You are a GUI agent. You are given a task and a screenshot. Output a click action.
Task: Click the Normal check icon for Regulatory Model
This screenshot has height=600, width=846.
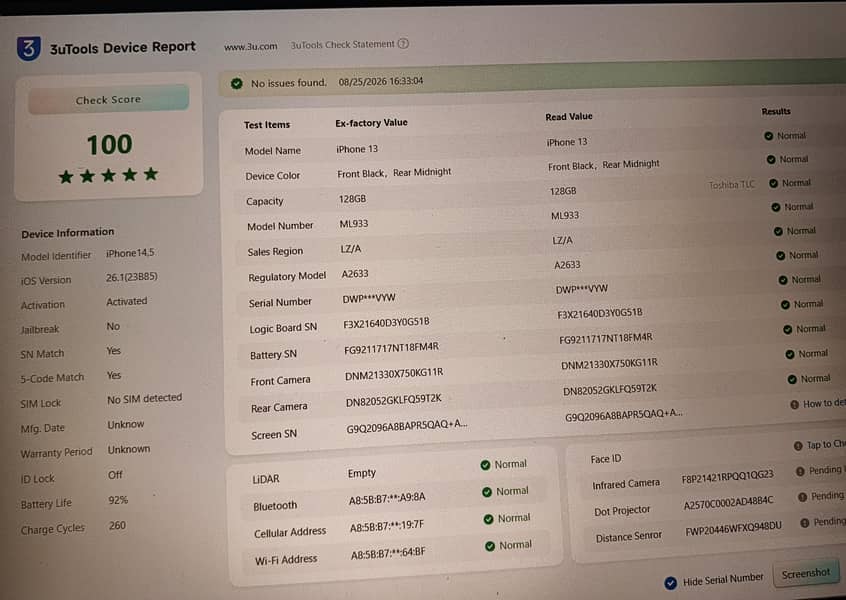780,255
